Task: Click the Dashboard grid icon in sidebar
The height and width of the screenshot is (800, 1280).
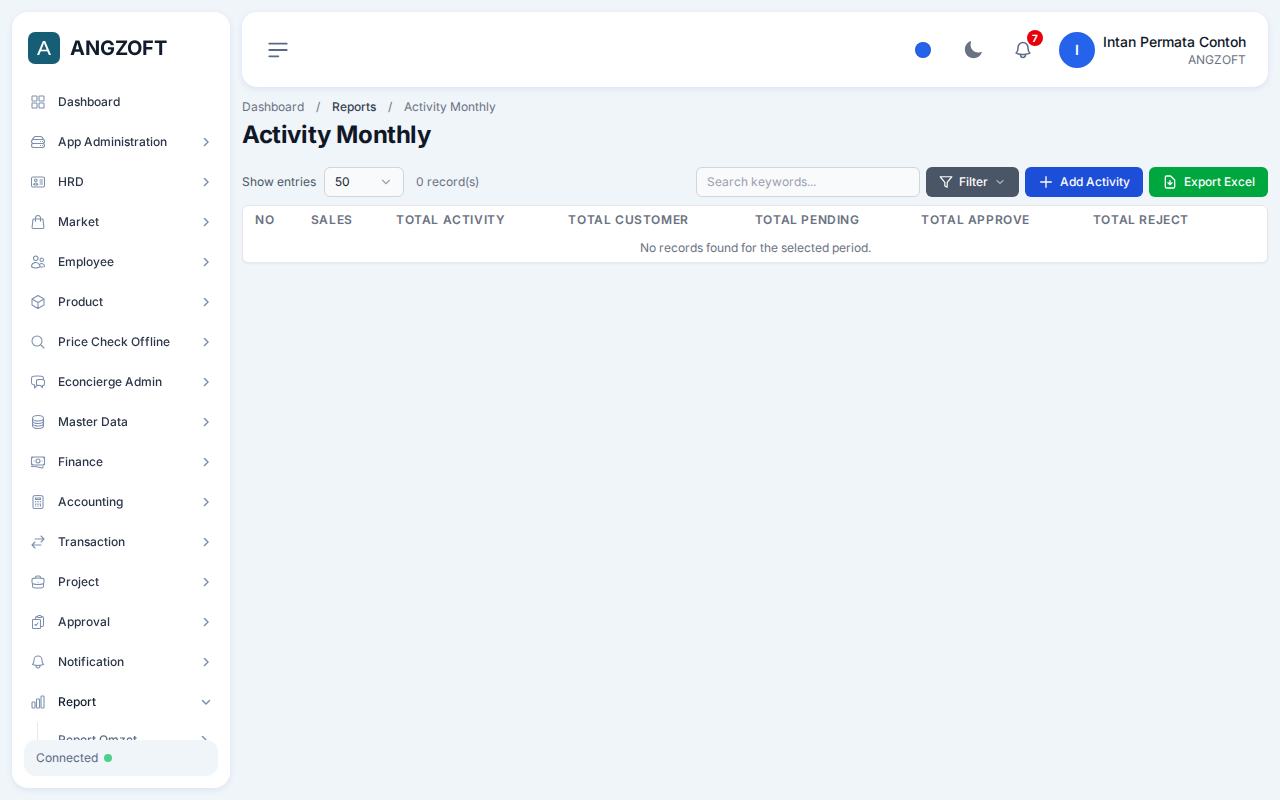Action: click(38, 102)
